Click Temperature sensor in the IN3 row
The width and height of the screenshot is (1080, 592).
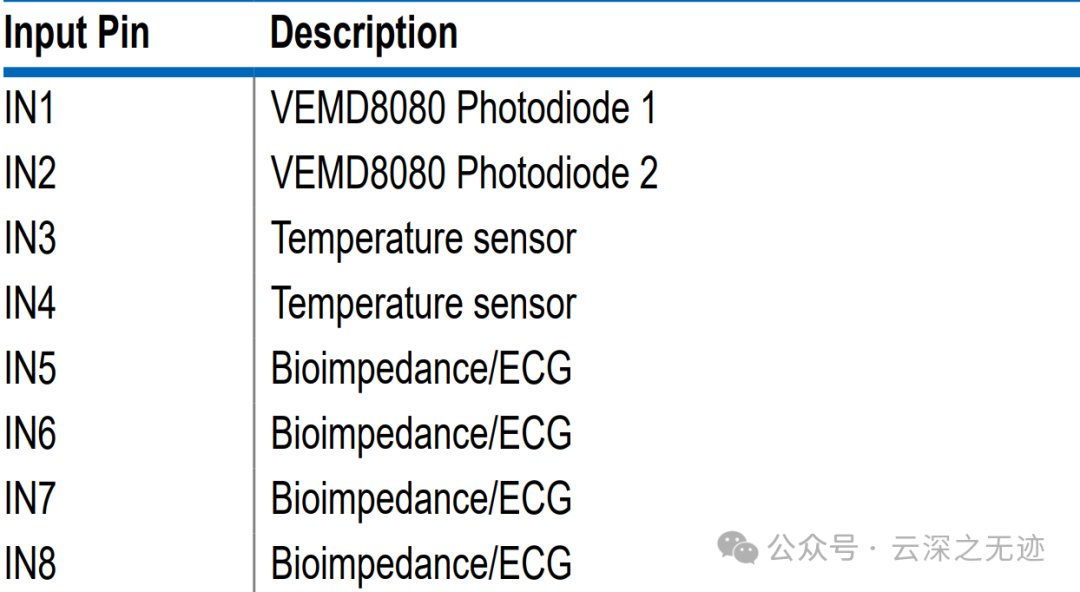coord(424,239)
